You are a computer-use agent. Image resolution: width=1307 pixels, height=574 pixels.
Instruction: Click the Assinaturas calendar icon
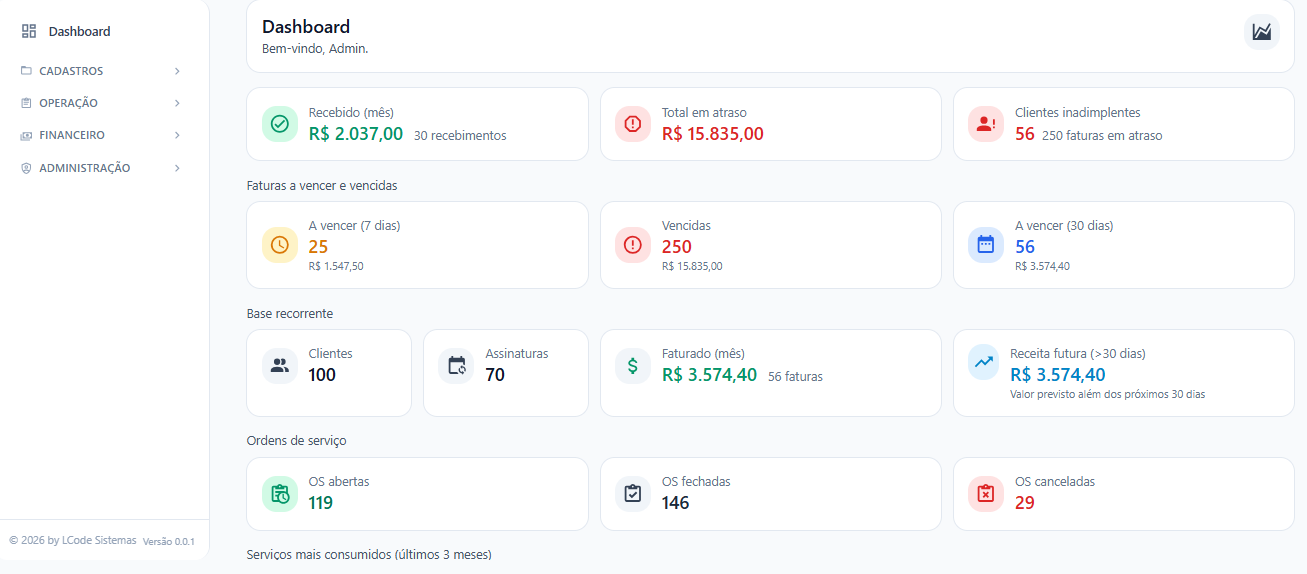pyautogui.click(x=457, y=366)
